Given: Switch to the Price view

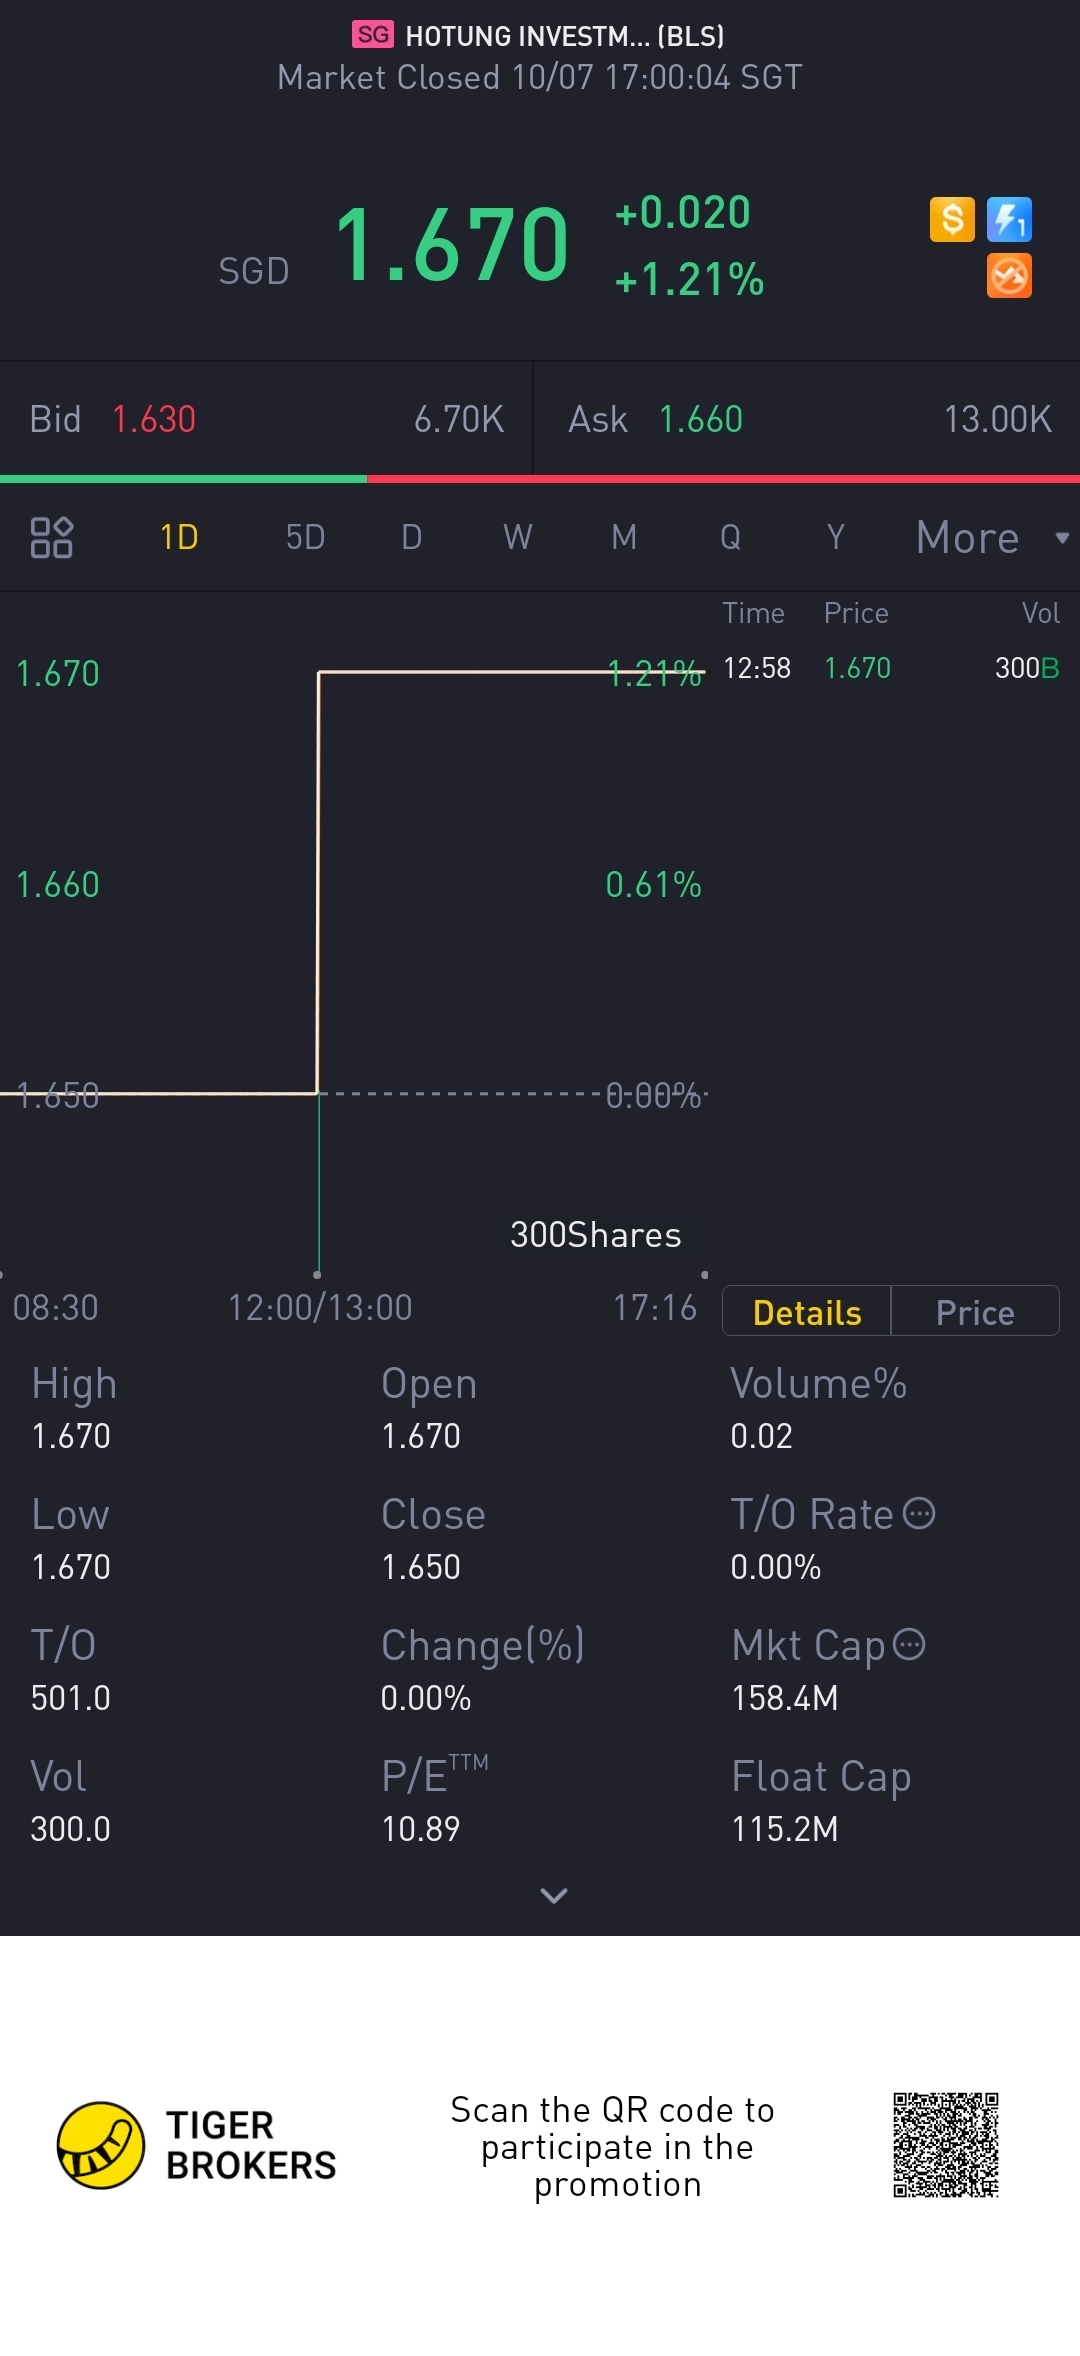Looking at the screenshot, I should 975,1312.
